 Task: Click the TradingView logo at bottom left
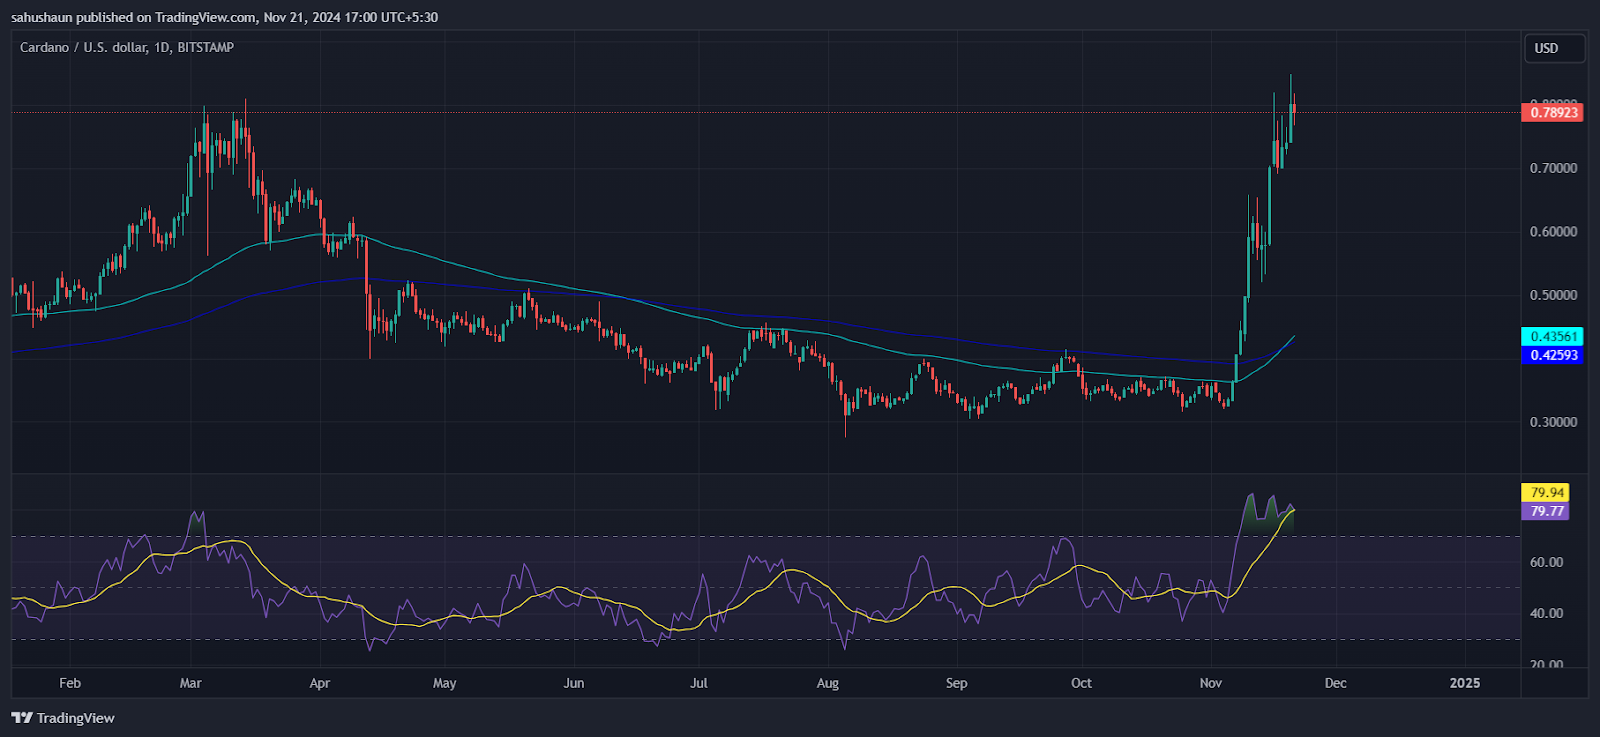[x=63, y=718]
